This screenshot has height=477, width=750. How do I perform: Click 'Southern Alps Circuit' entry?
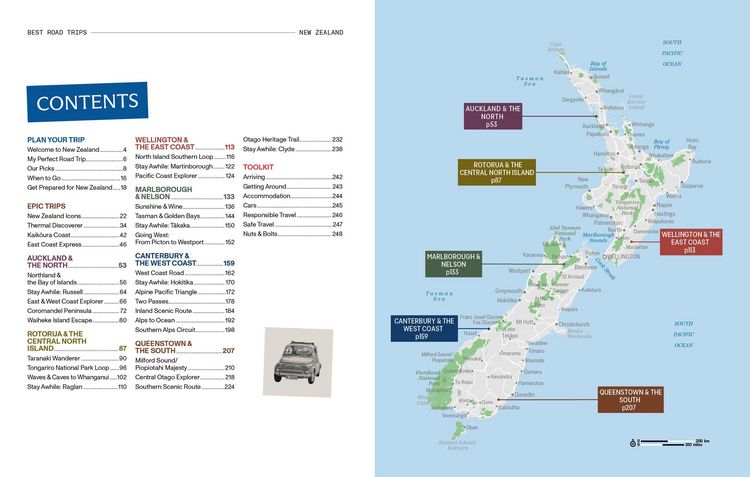click(x=185, y=330)
